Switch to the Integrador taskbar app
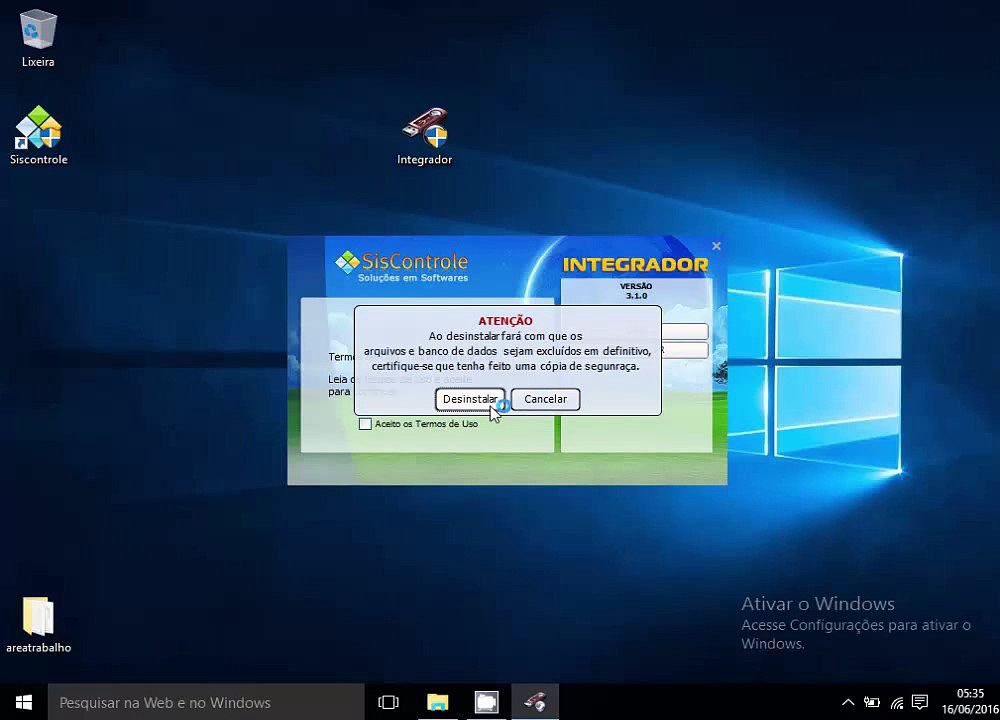This screenshot has height=720, width=1000. coord(535,702)
